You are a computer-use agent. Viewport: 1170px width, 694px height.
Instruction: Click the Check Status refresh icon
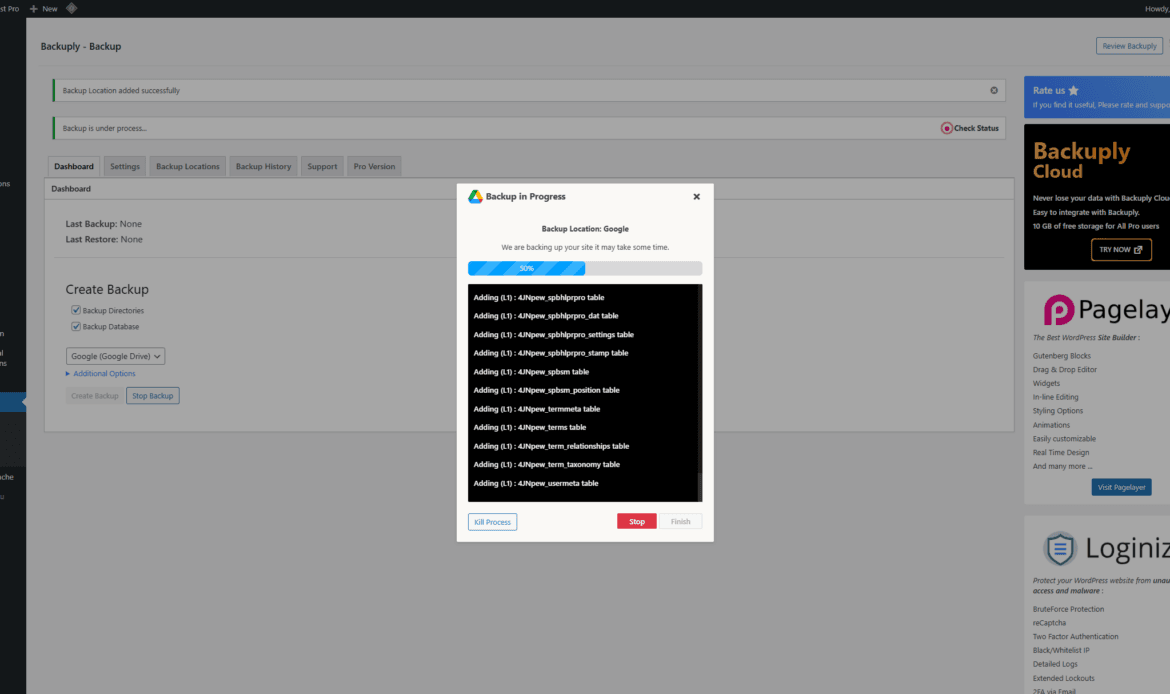[946, 128]
